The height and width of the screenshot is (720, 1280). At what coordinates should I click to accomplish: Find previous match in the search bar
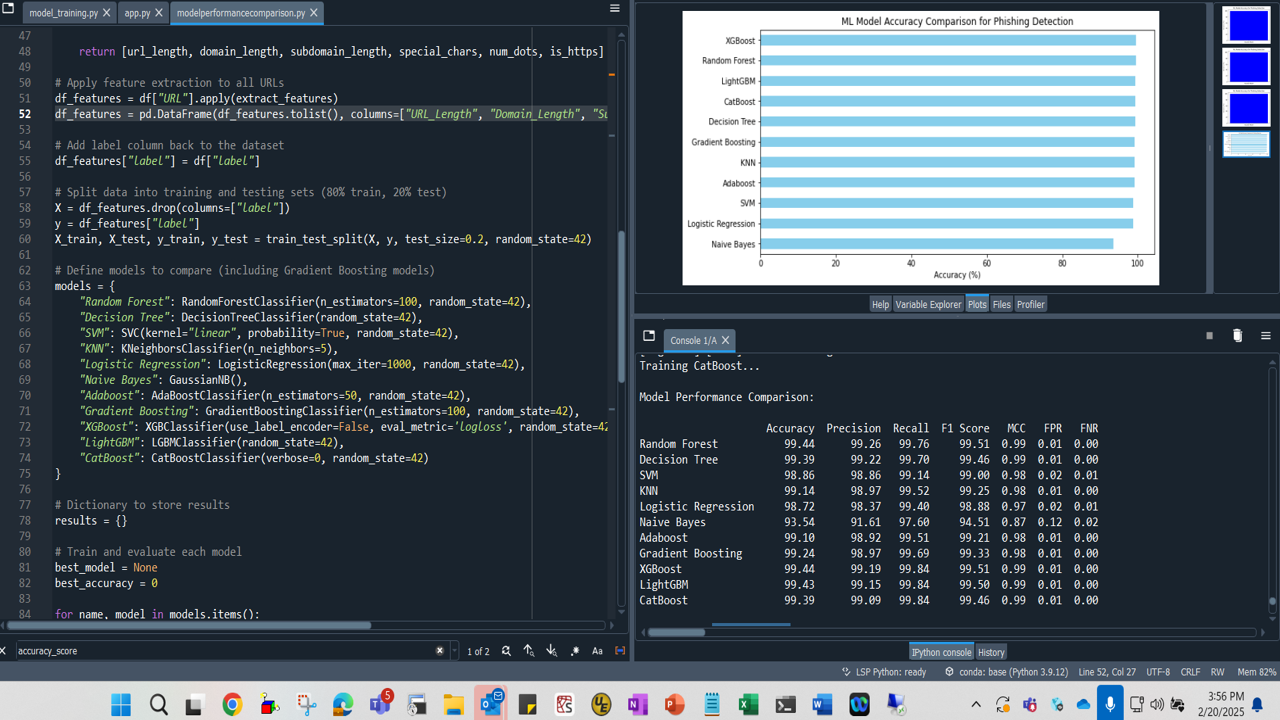pos(529,651)
